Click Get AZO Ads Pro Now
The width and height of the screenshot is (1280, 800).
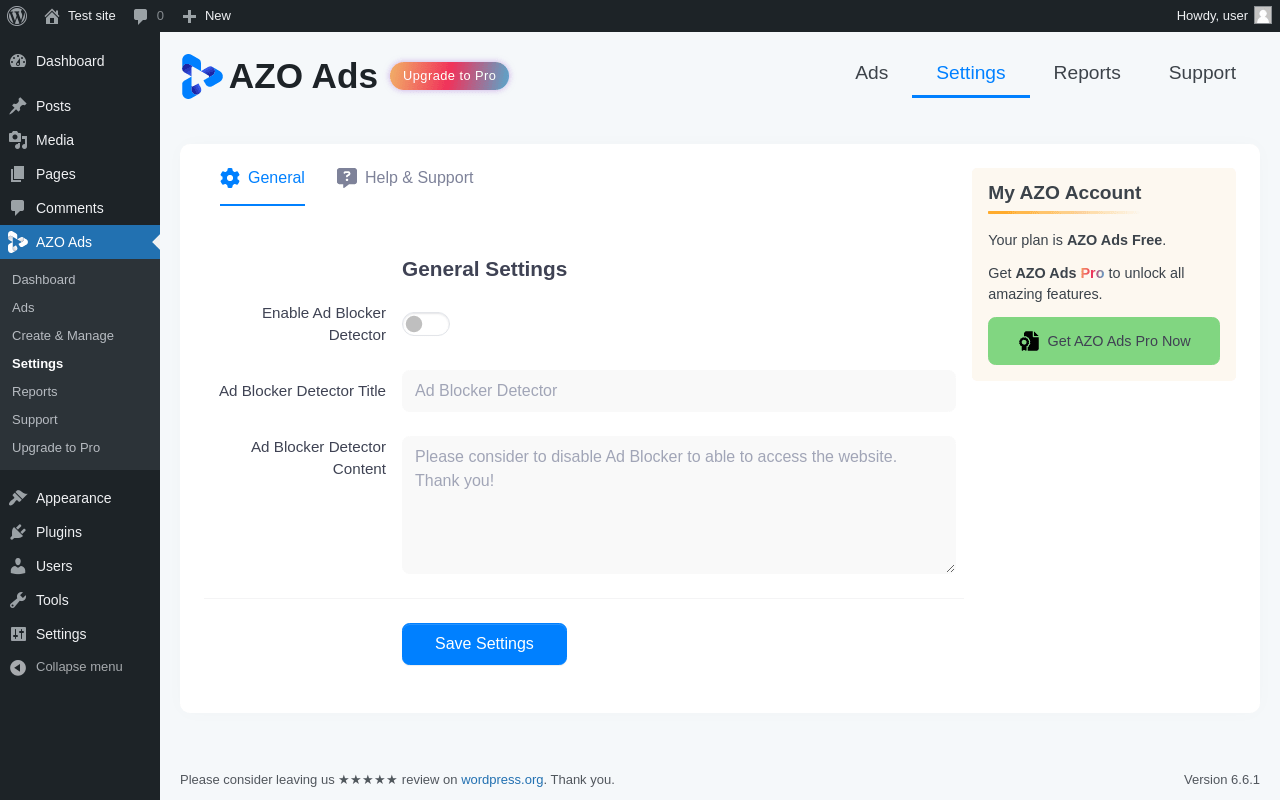[1104, 341]
